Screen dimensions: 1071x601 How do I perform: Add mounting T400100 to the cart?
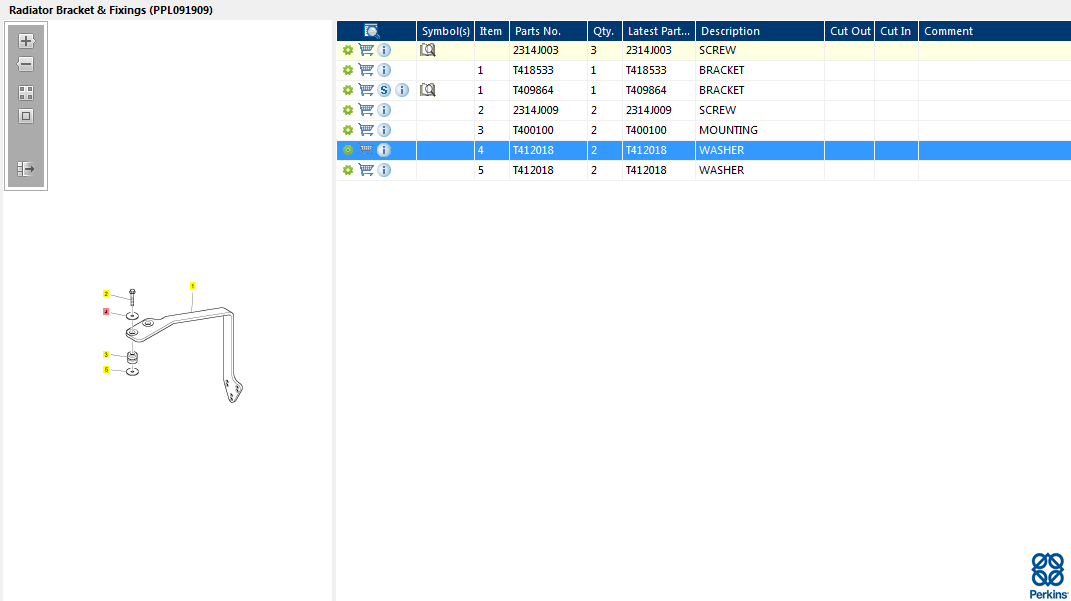point(366,130)
